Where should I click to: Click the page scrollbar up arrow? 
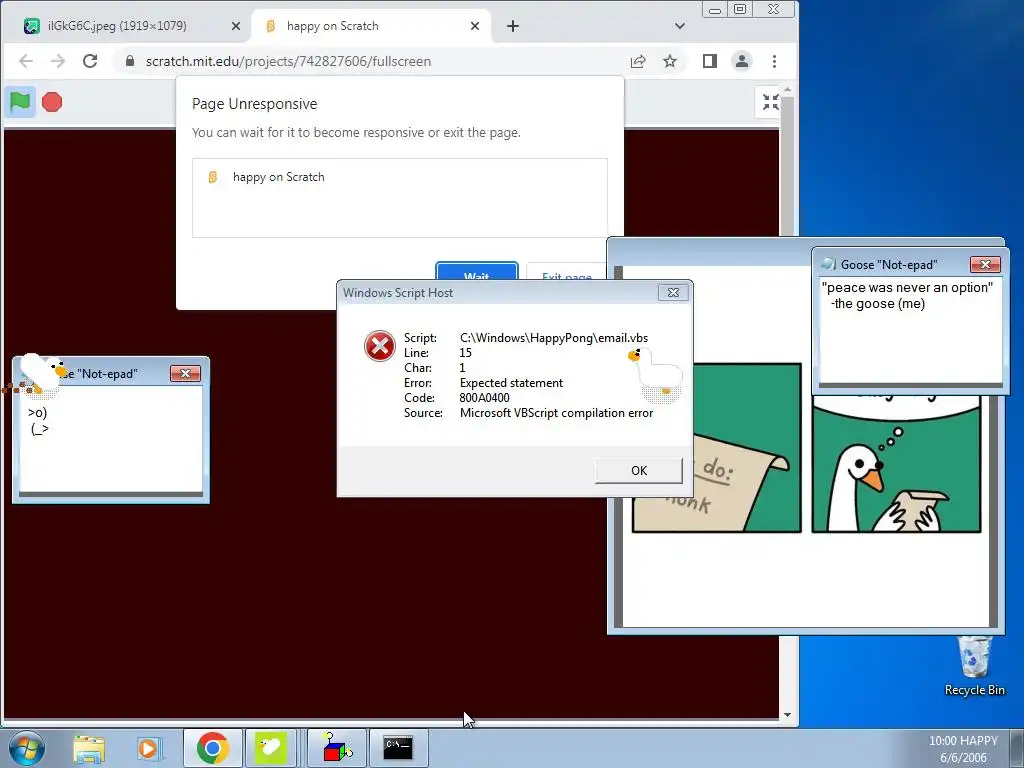(787, 89)
